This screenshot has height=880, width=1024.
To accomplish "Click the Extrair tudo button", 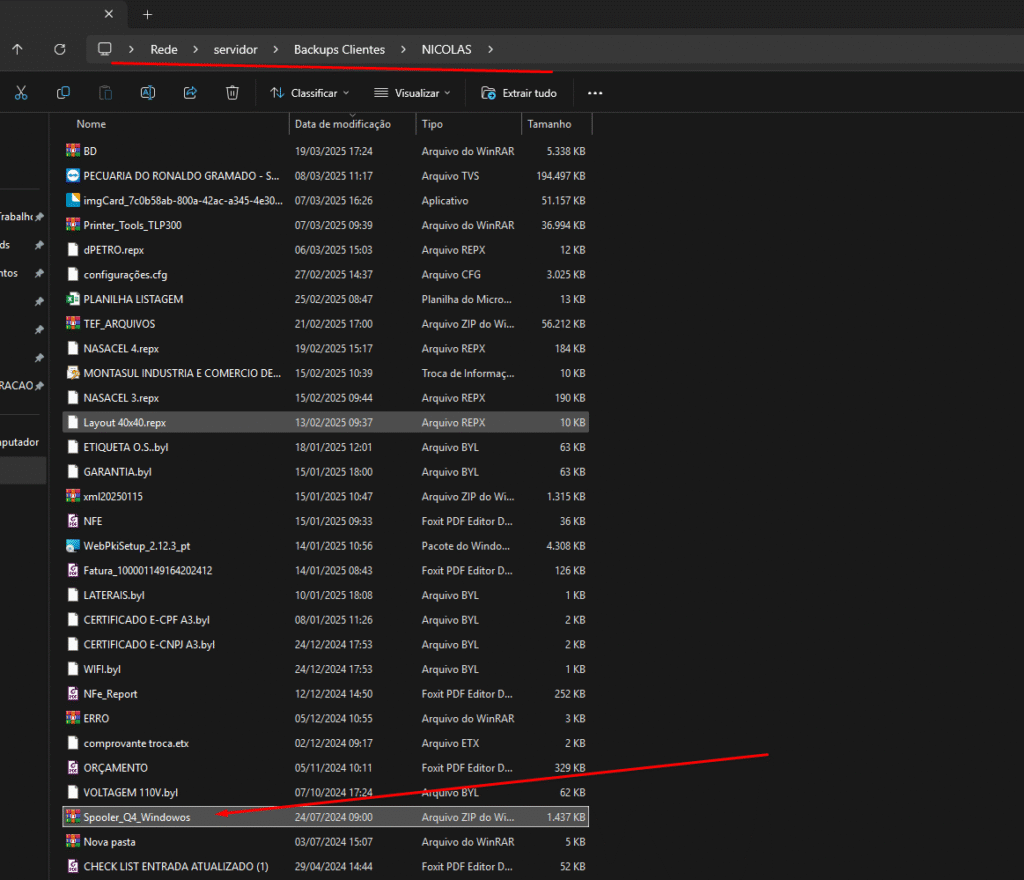I will coord(519,93).
